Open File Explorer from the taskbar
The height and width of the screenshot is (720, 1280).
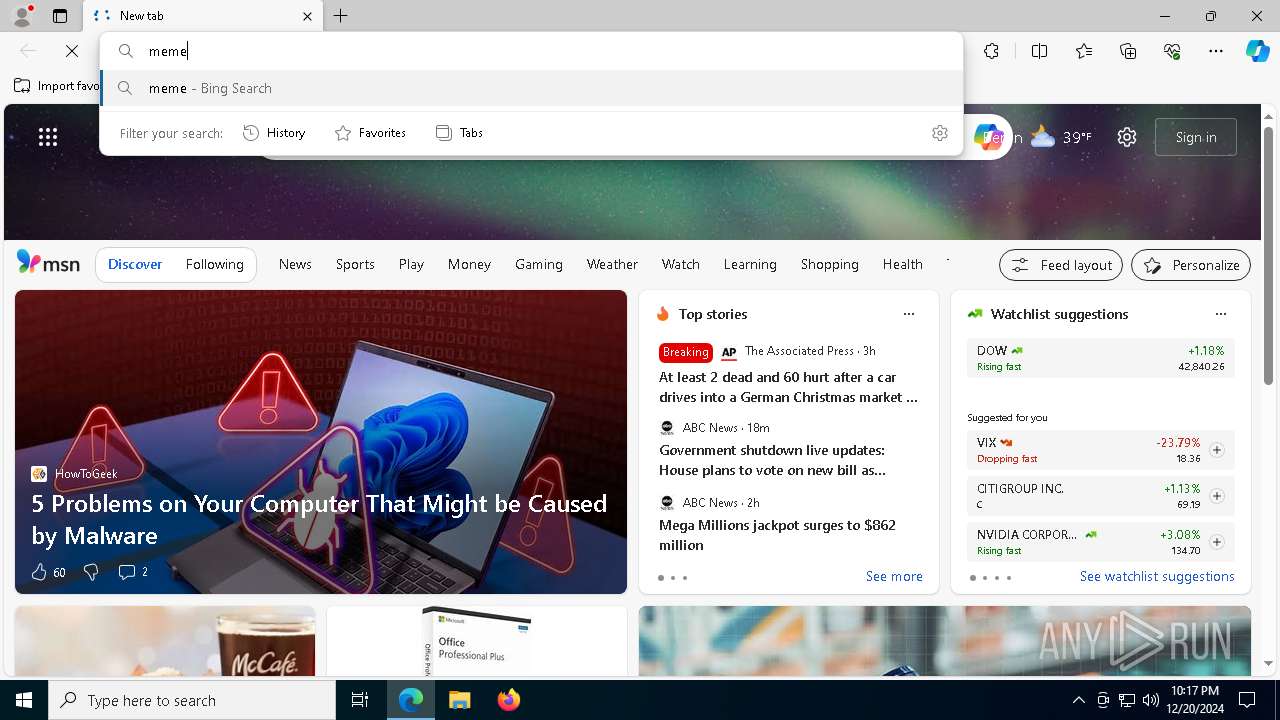(459, 700)
